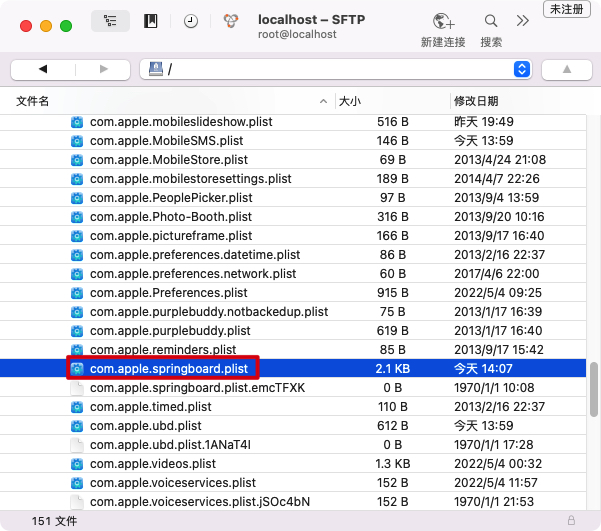
Task: Select com.apple.purplebuddy.plist file icon
Action: coord(77,331)
